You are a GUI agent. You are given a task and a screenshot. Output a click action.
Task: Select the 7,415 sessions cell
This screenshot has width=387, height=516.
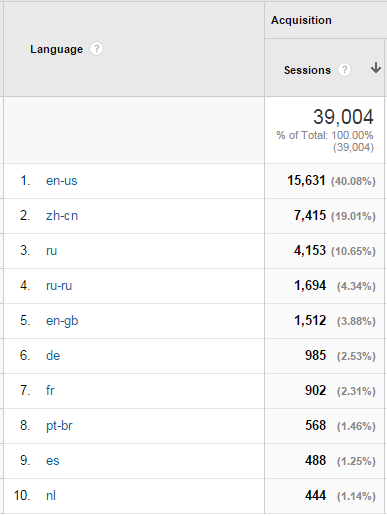pyautogui.click(x=310, y=215)
